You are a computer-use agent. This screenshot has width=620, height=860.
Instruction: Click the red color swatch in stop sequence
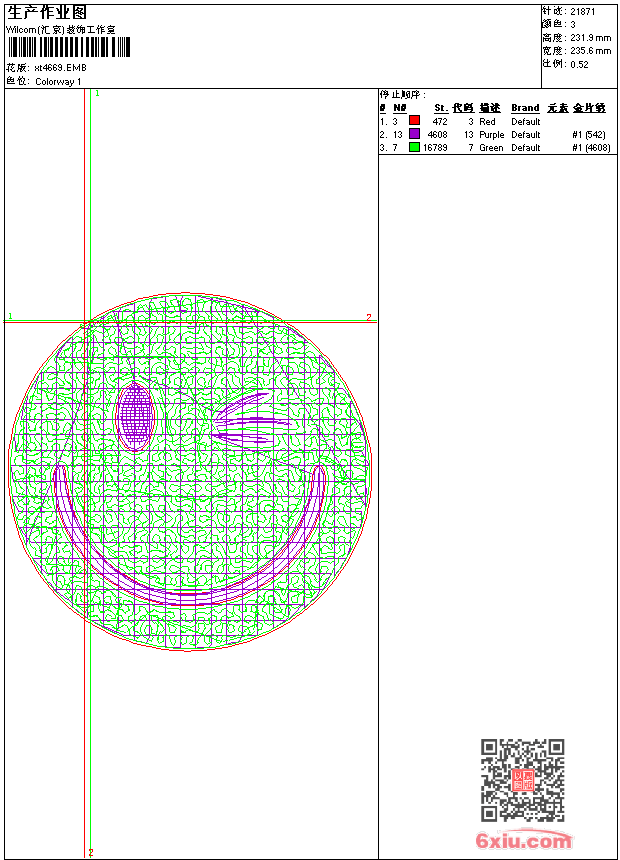pos(414,121)
